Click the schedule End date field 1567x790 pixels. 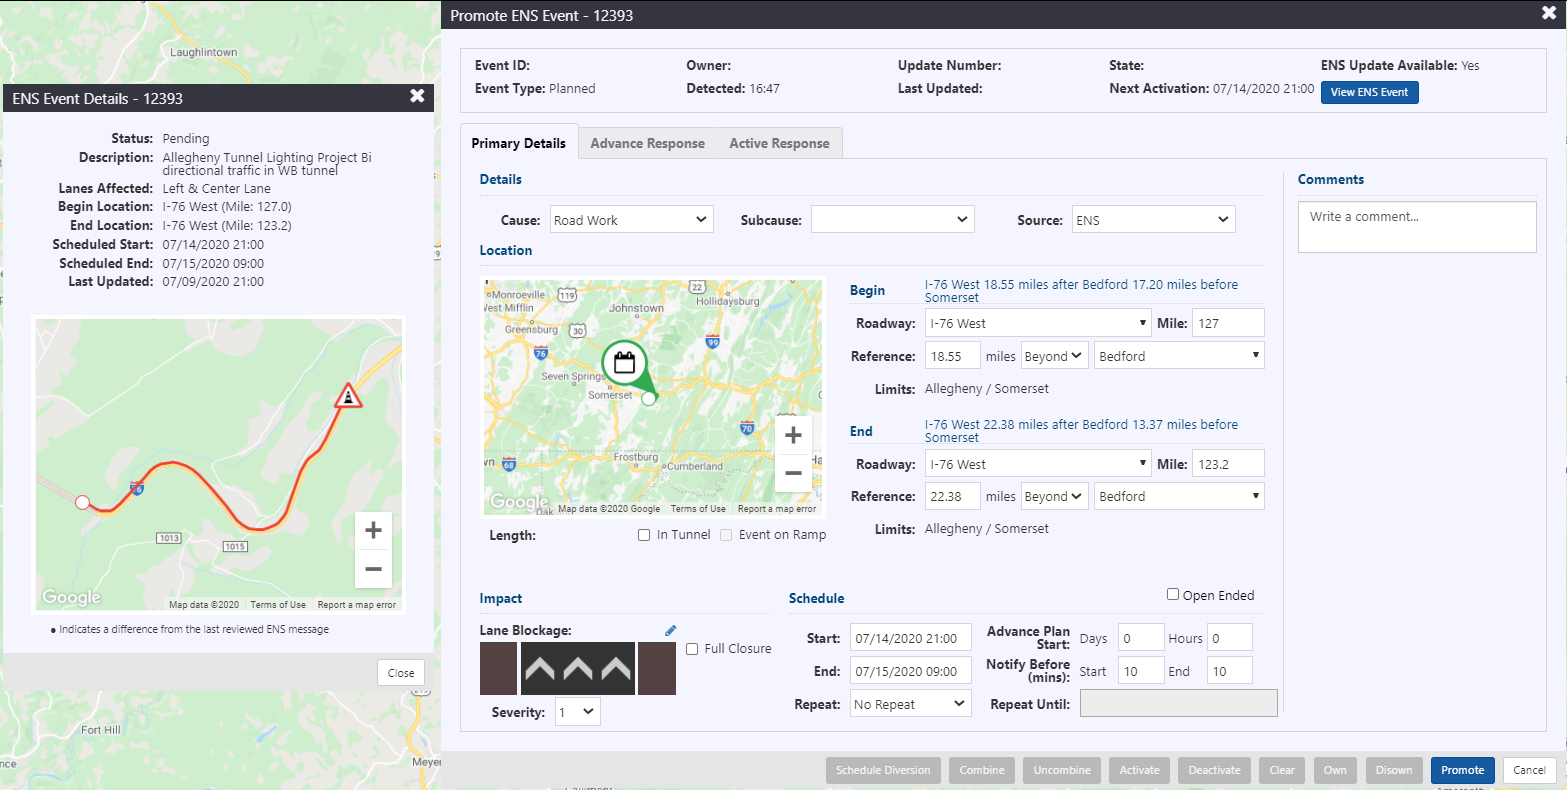[x=910, y=671]
